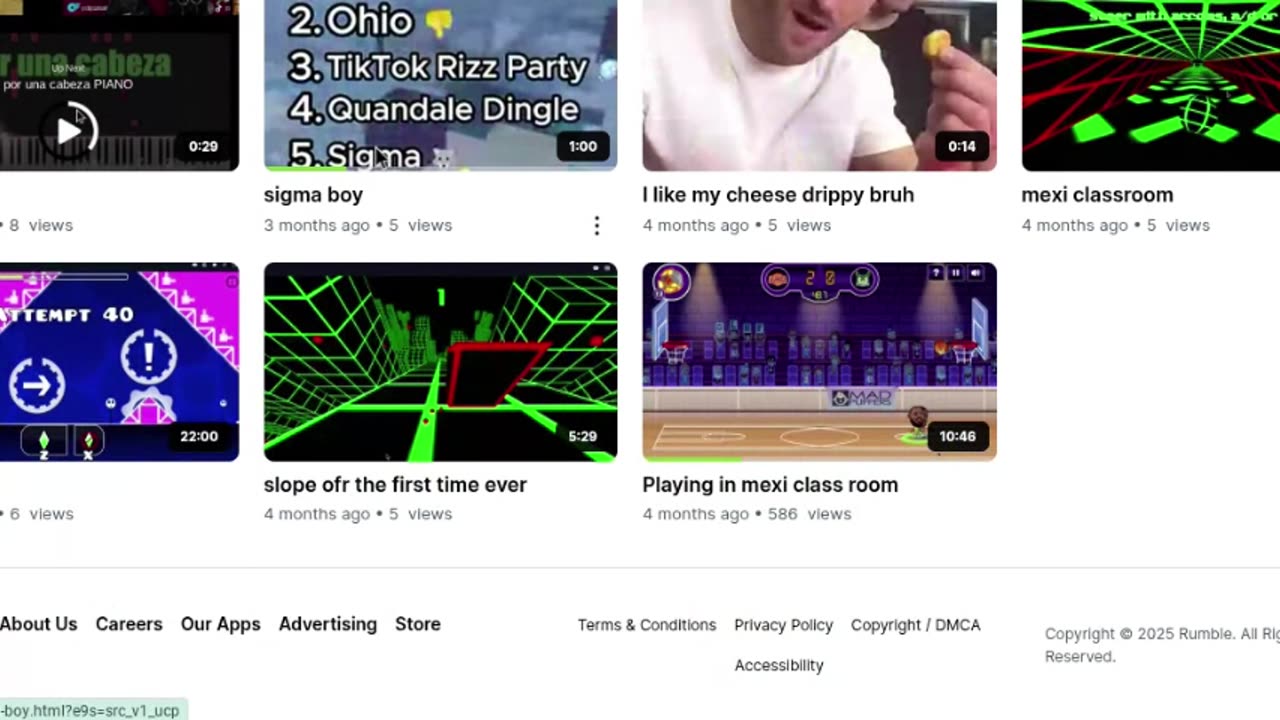Open the sigma boy video thumbnail
The width and height of the screenshot is (1280, 720).
pyautogui.click(x=440, y=85)
